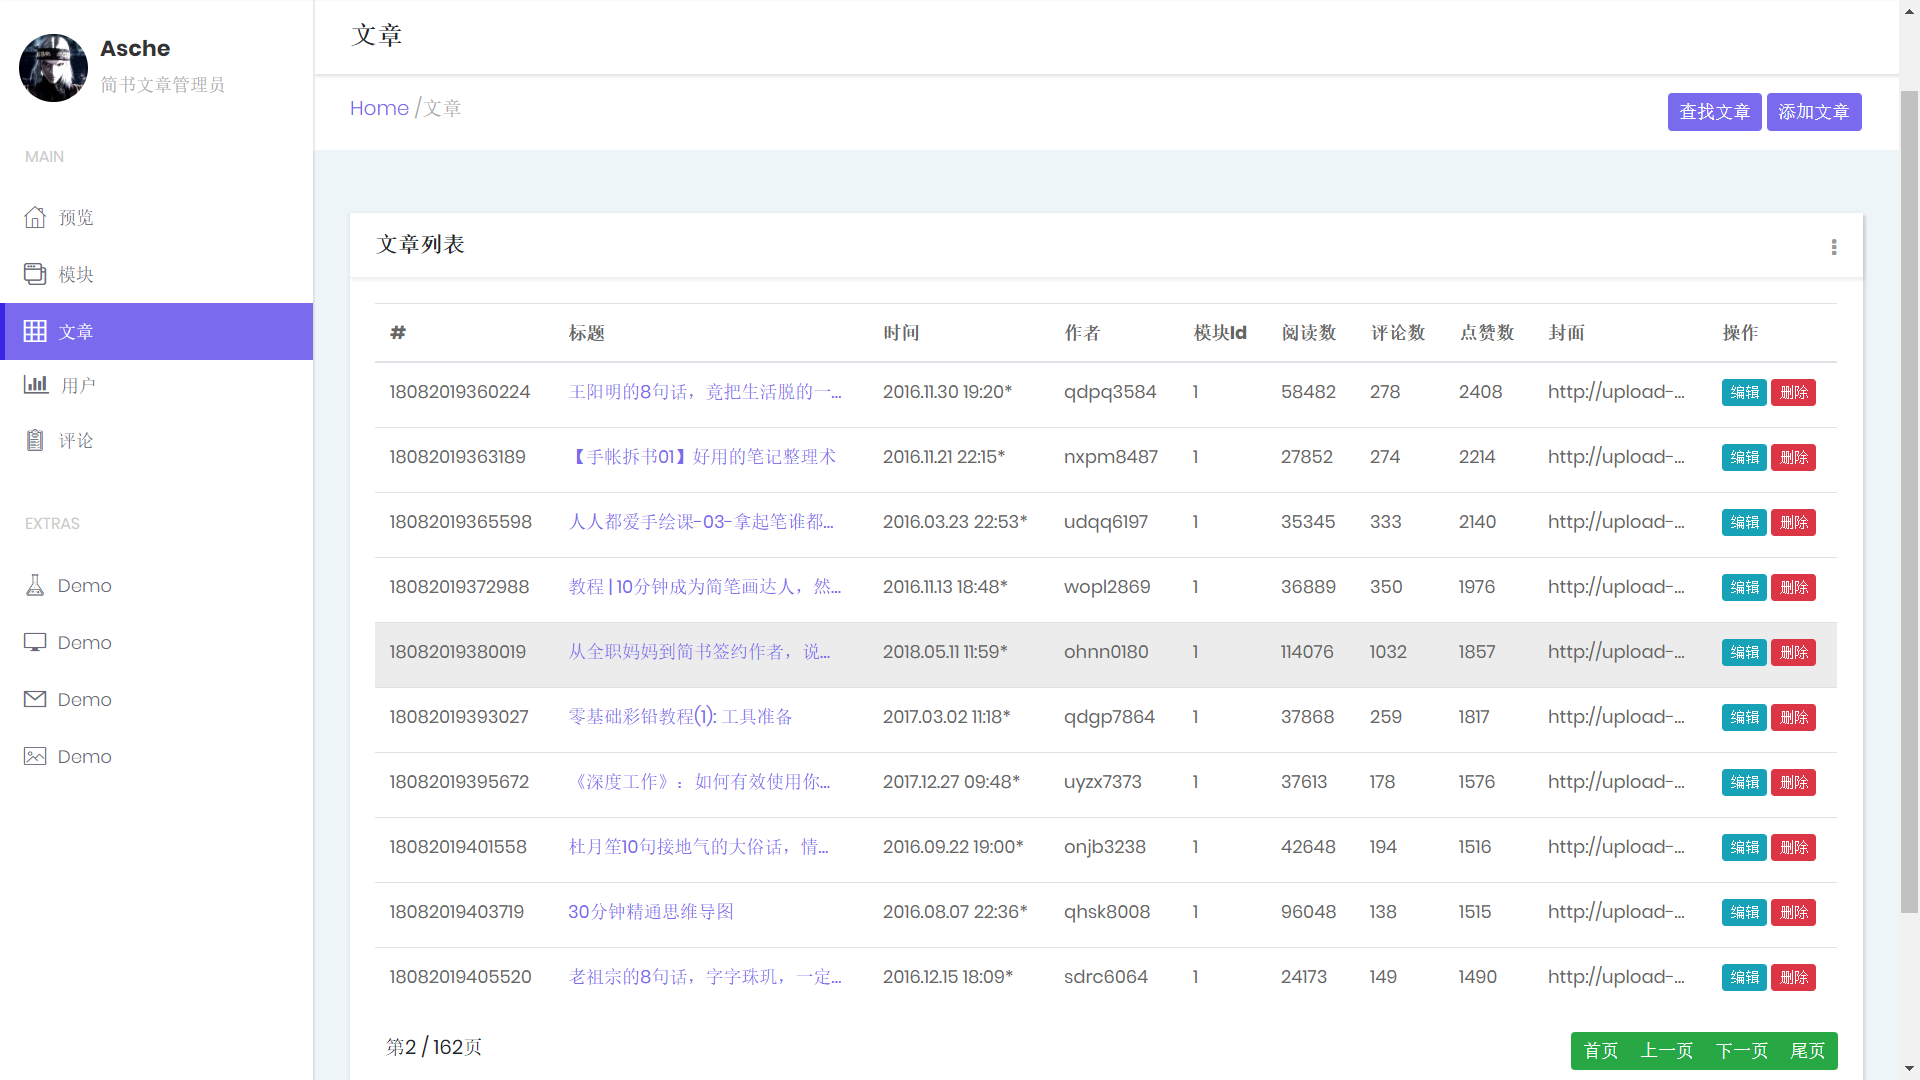
Task: Open article 《深度工作》：如何有效使用你
Action: [699, 782]
